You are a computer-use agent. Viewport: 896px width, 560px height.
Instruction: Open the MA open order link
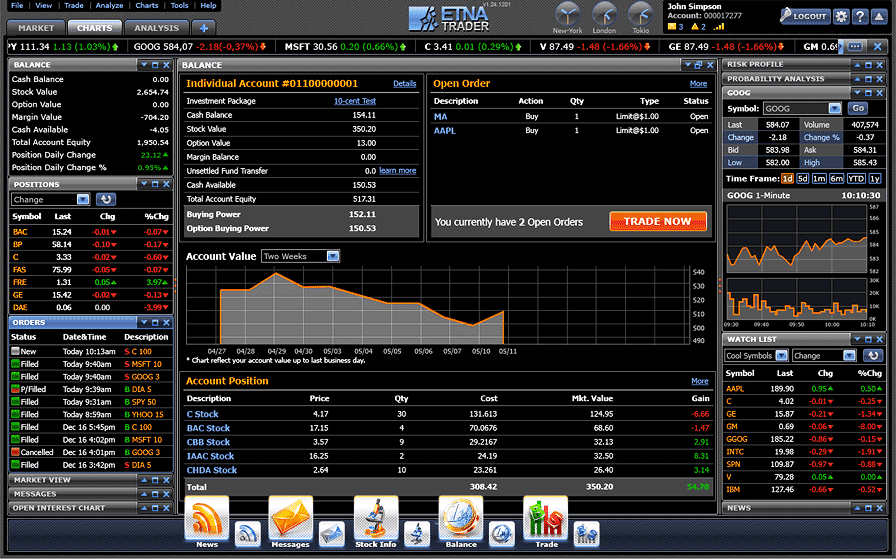click(x=440, y=117)
